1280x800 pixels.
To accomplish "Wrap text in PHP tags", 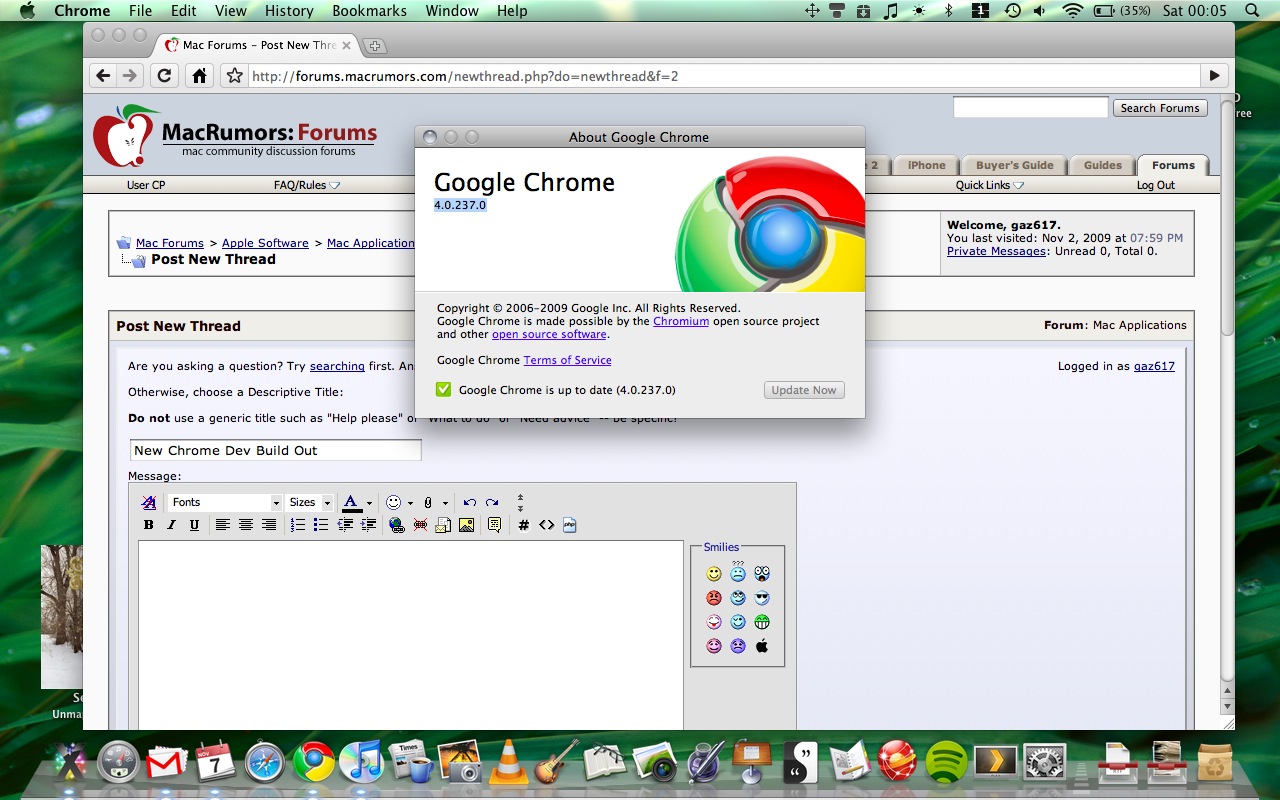I will [570, 524].
